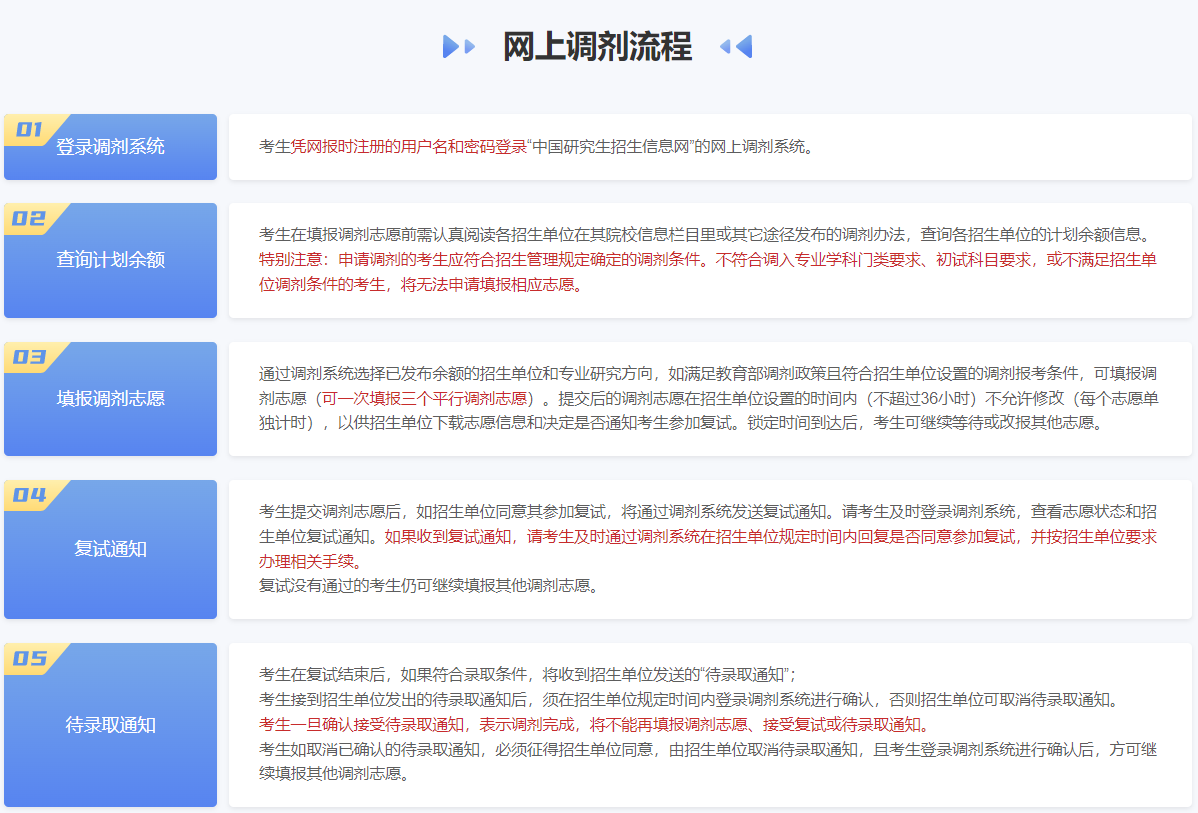This screenshot has width=1198, height=813.
Task: Click the text 不超过36小时
Action: 924,398
